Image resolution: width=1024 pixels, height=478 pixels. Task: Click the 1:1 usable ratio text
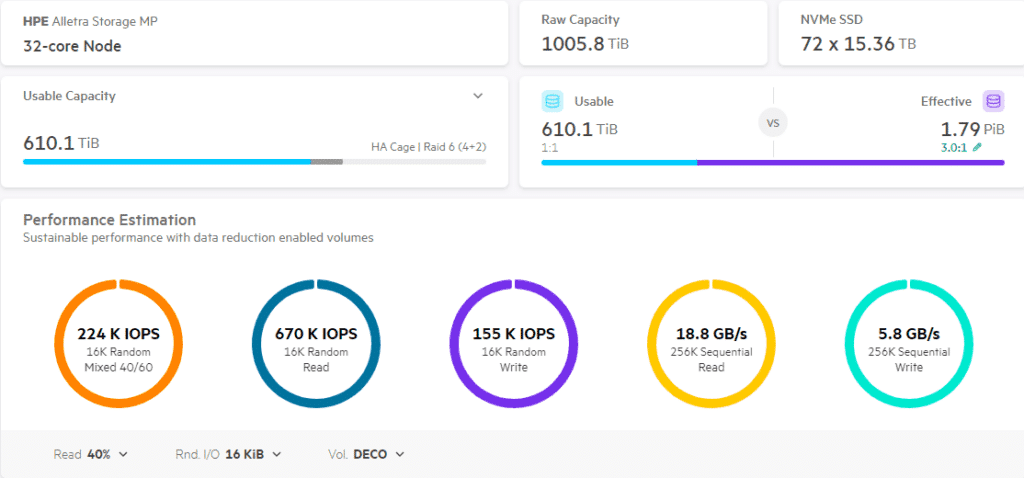point(549,148)
